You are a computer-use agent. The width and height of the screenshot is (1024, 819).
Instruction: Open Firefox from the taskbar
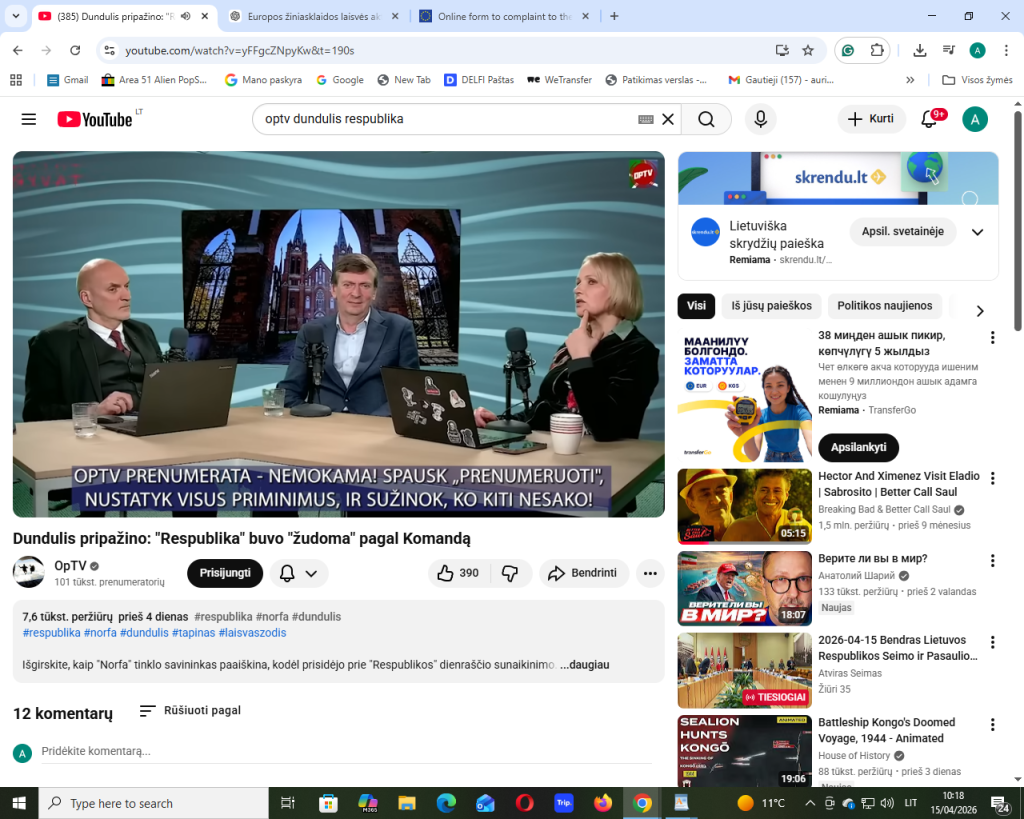coord(603,803)
